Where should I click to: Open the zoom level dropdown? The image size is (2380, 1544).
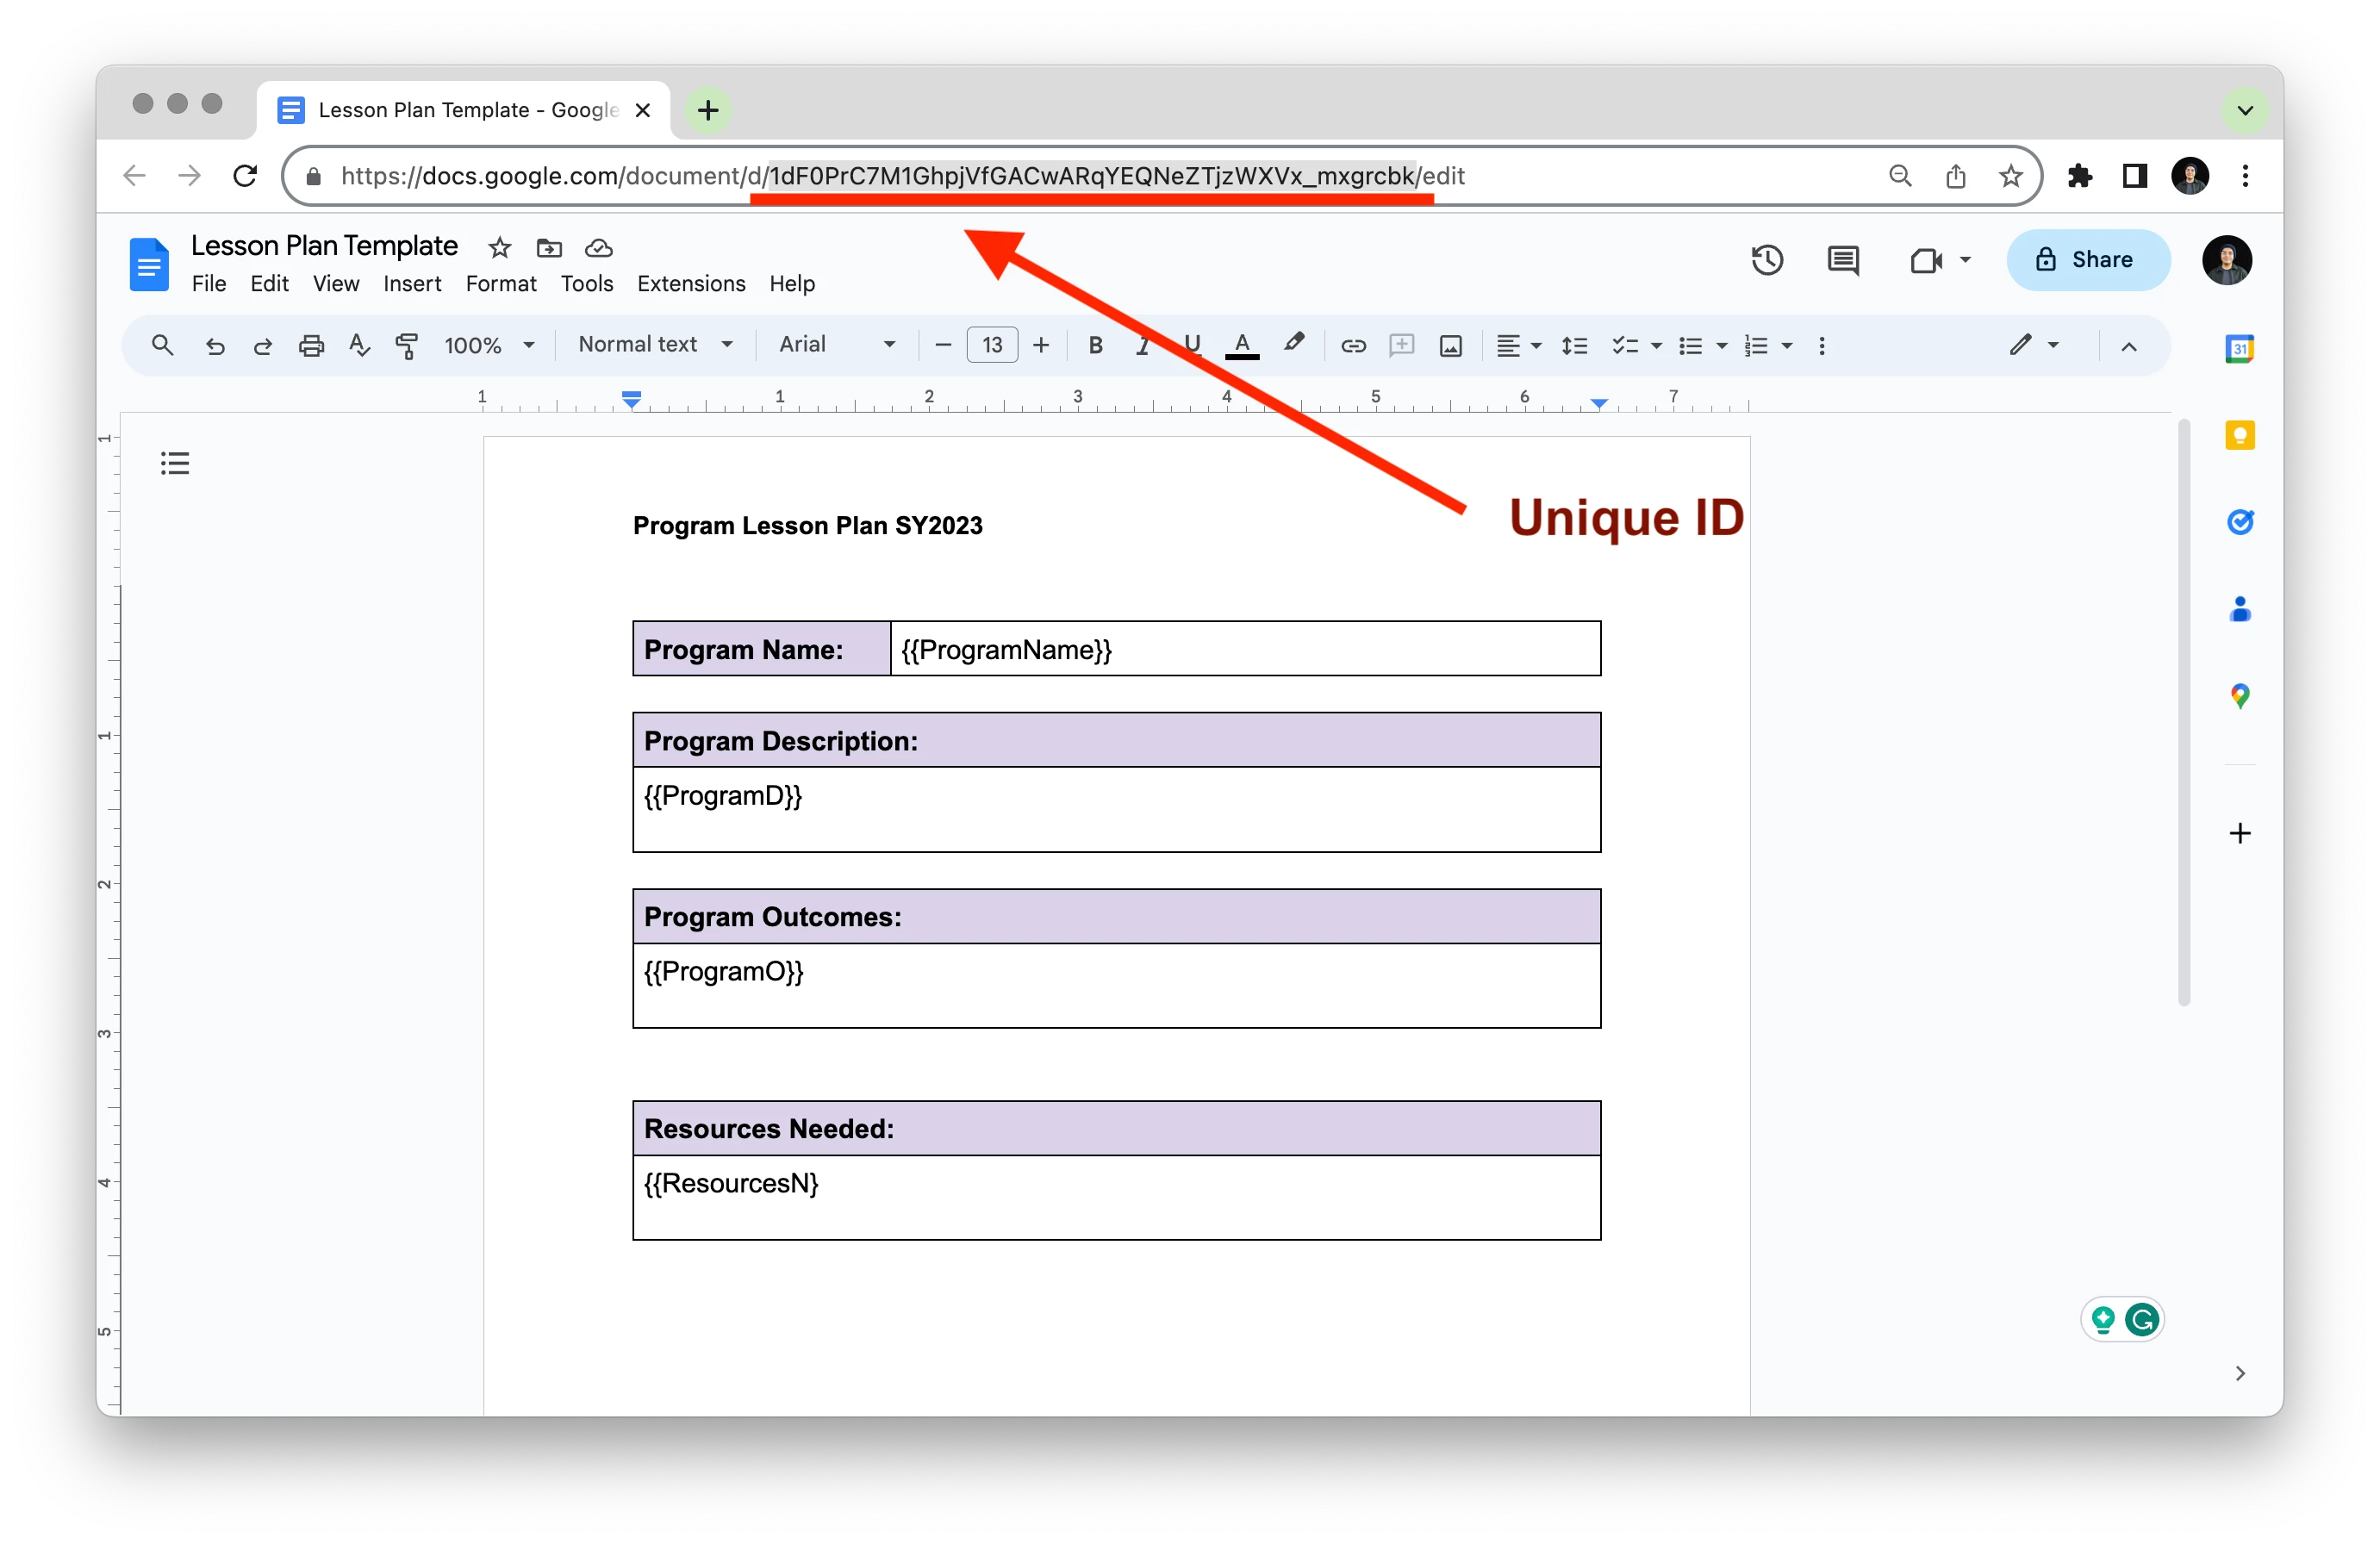(487, 345)
